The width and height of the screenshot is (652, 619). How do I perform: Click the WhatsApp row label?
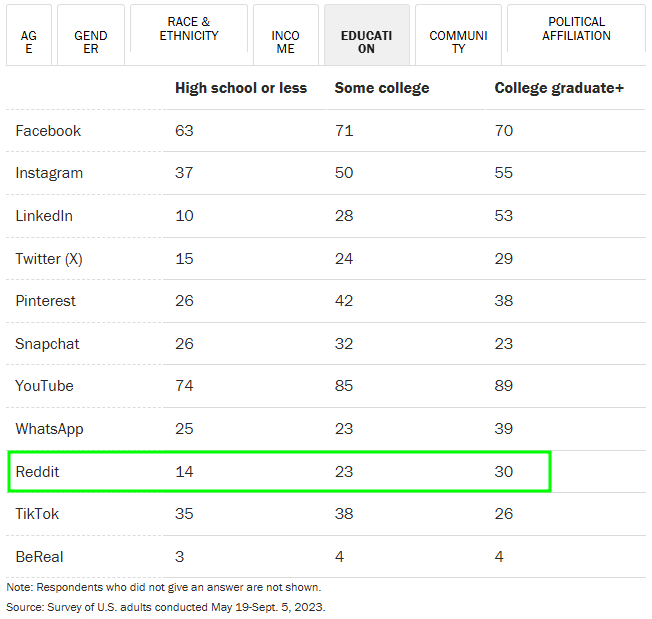point(49,429)
